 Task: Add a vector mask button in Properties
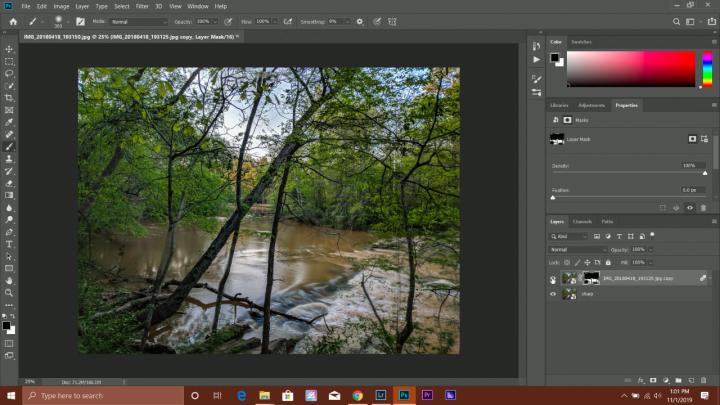[x=704, y=139]
